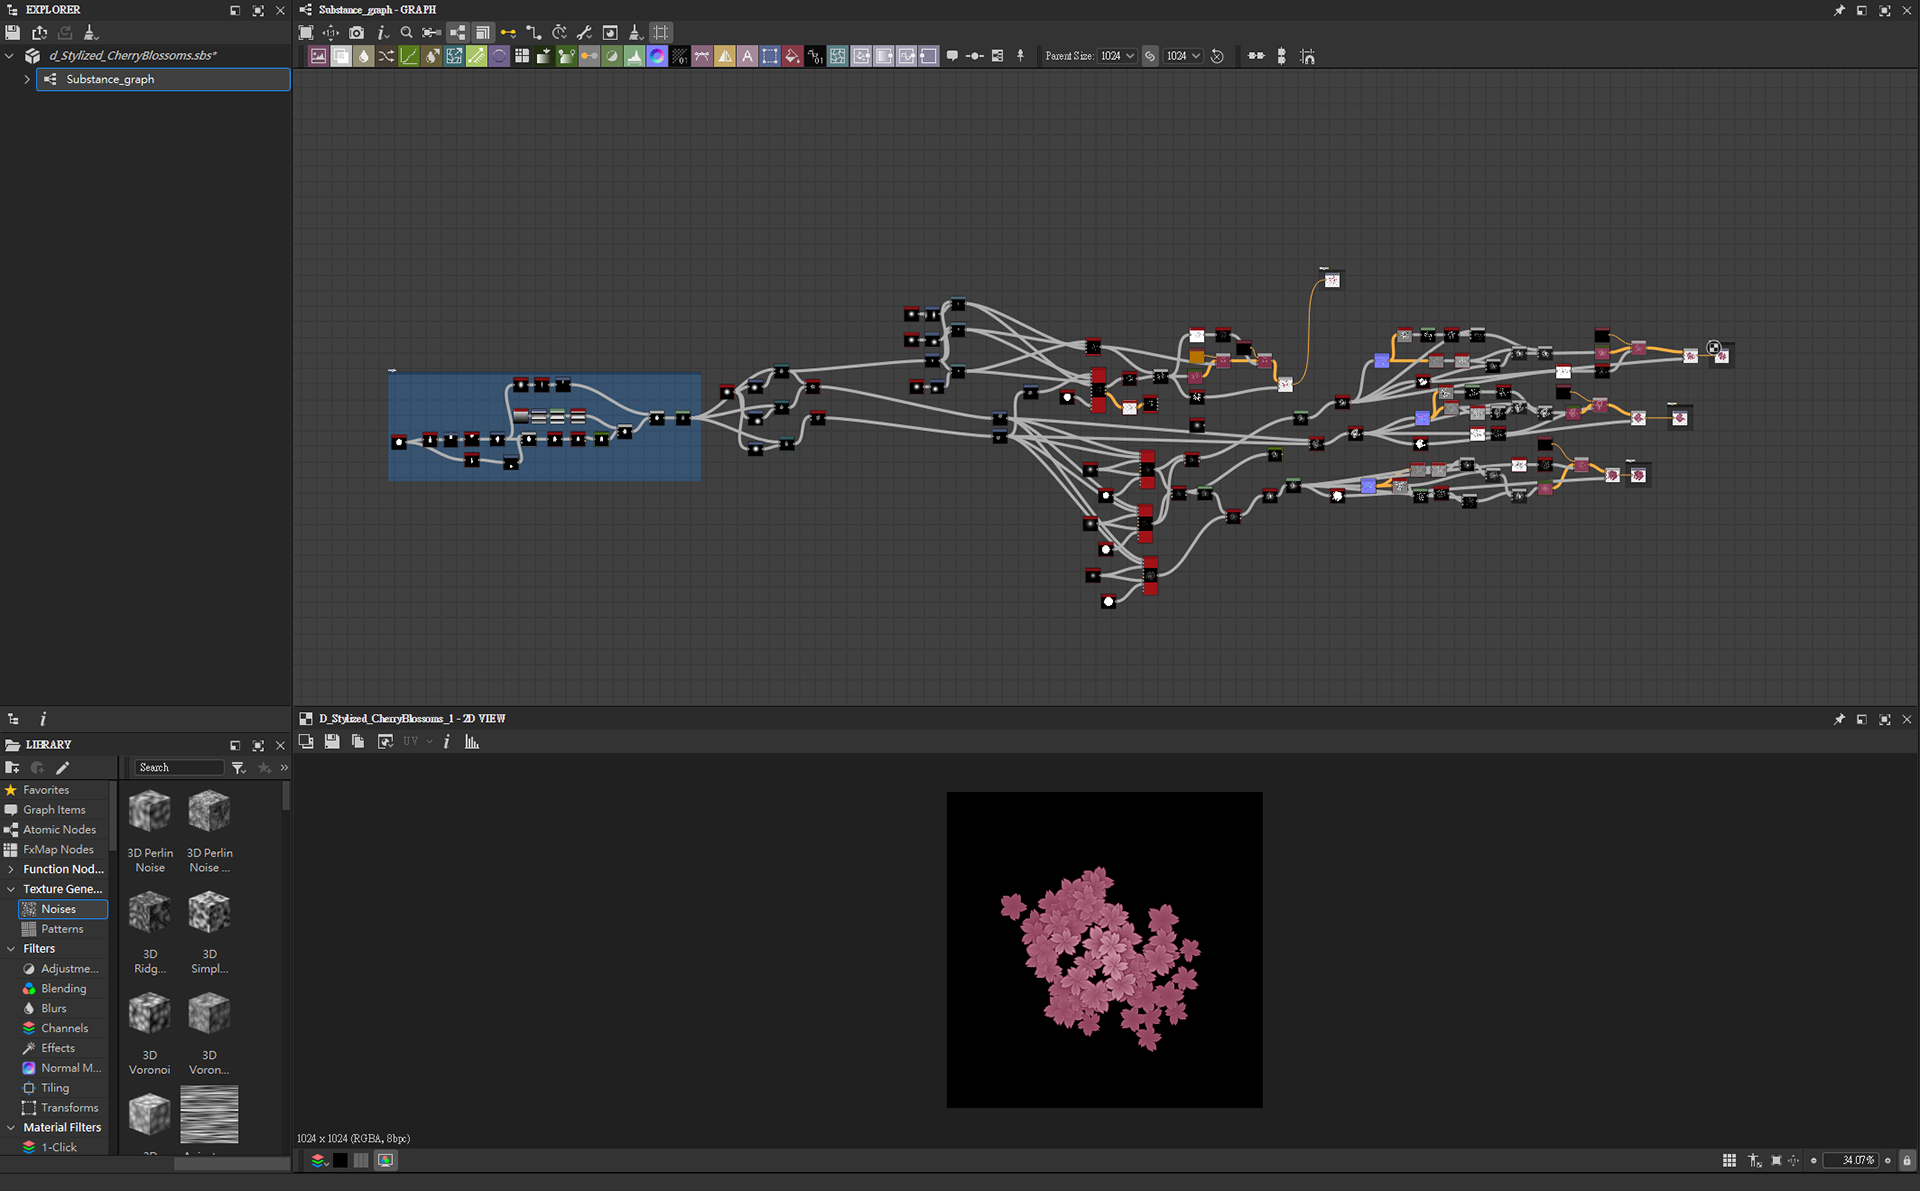Open the Favorites library section

(x=46, y=790)
